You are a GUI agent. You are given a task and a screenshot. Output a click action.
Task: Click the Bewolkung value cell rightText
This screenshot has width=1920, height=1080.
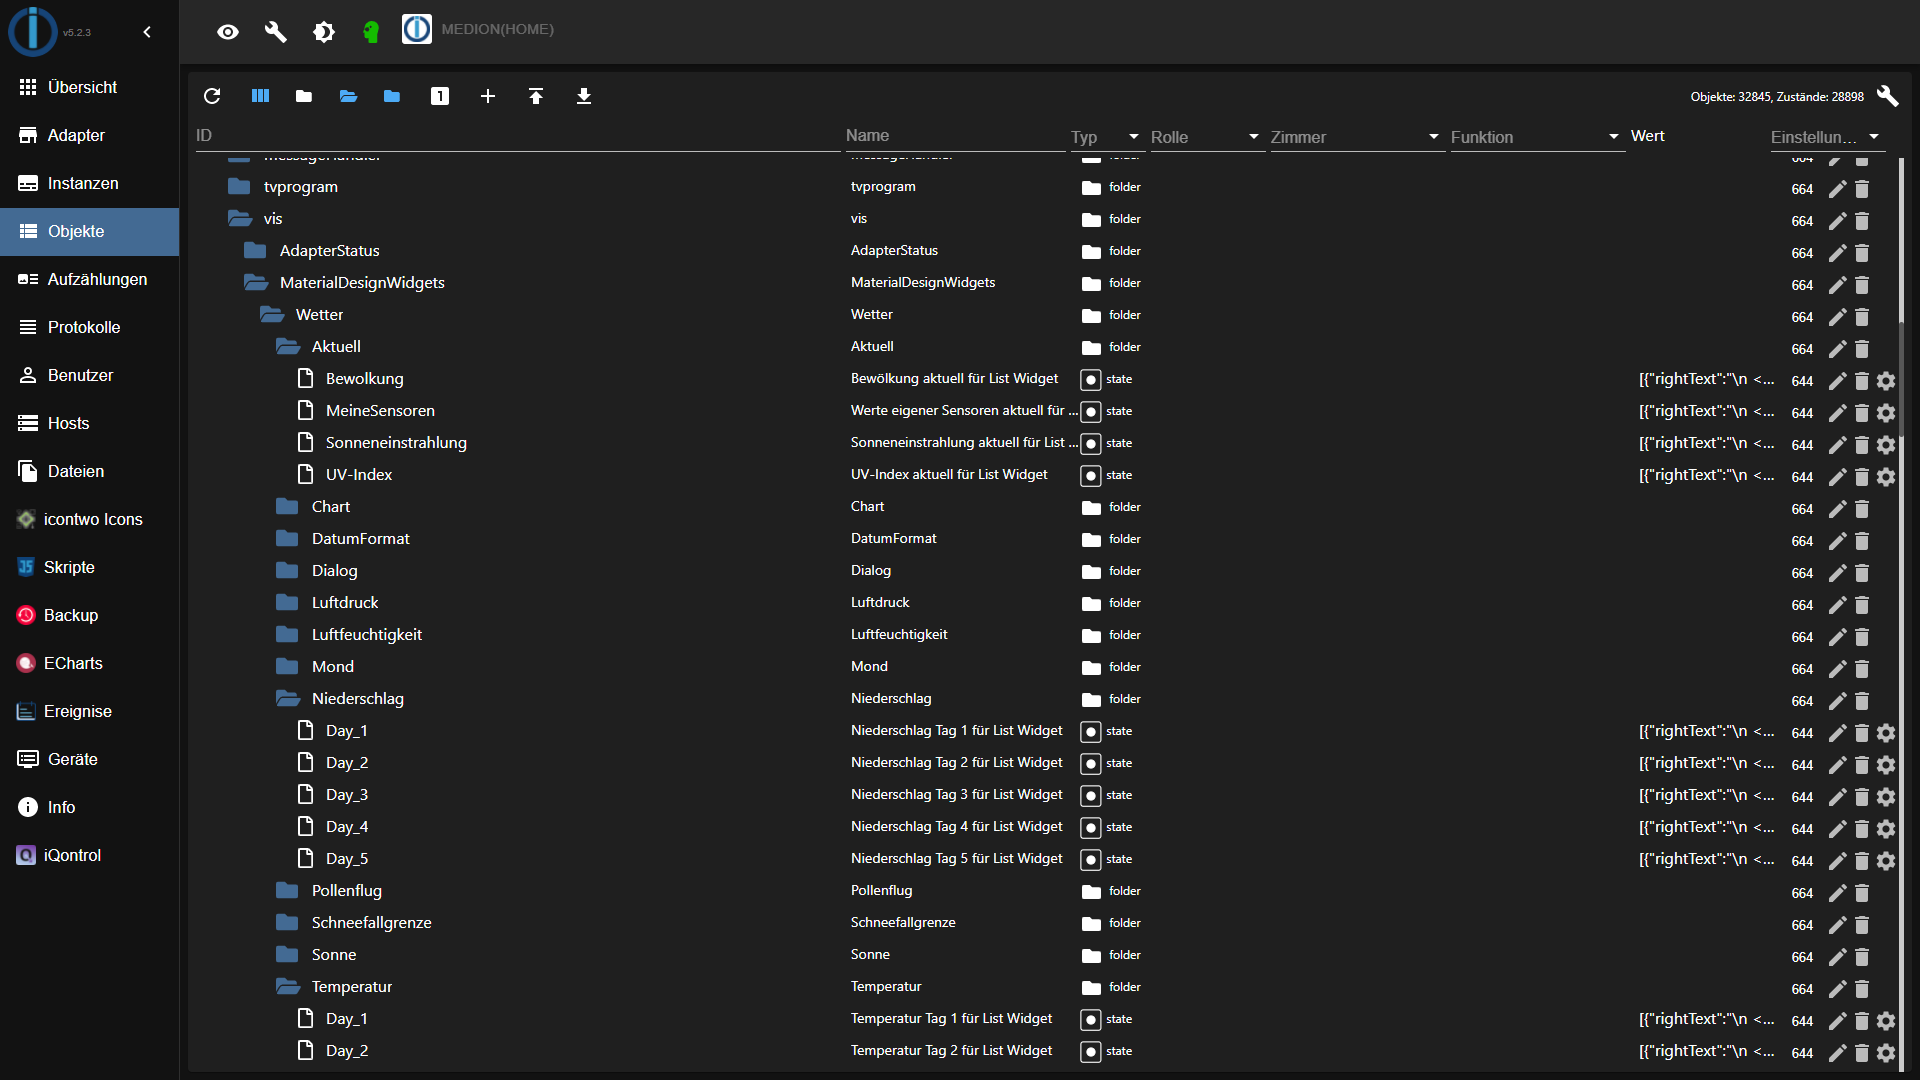[x=1706, y=379]
